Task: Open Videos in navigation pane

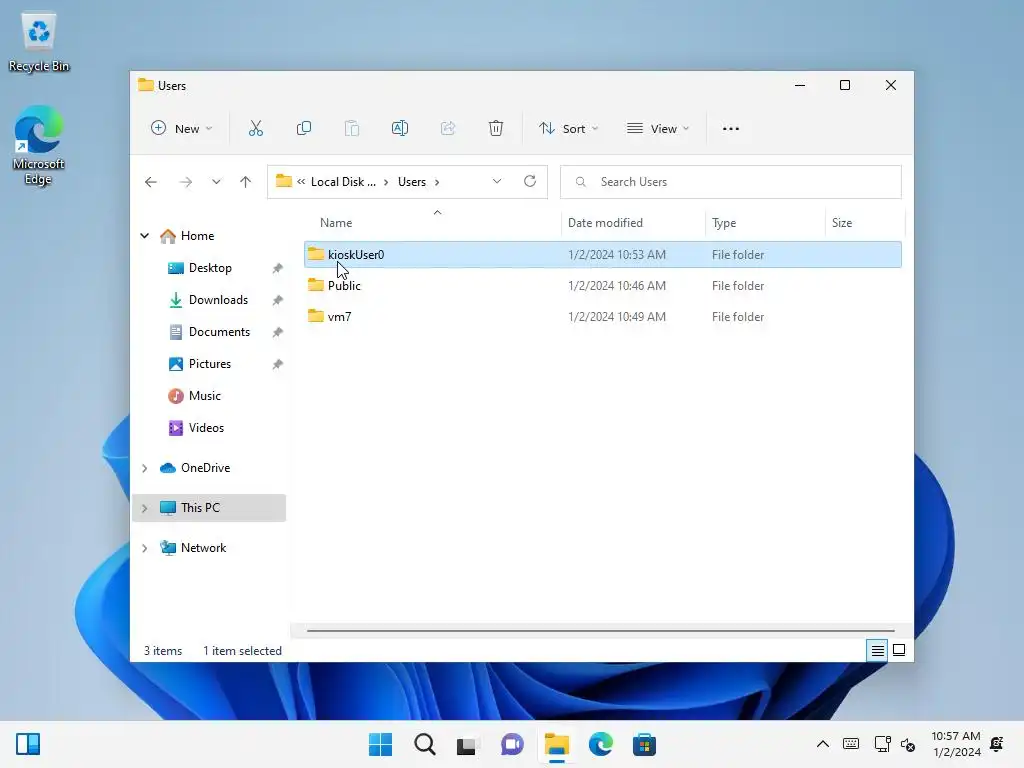Action: tap(206, 428)
